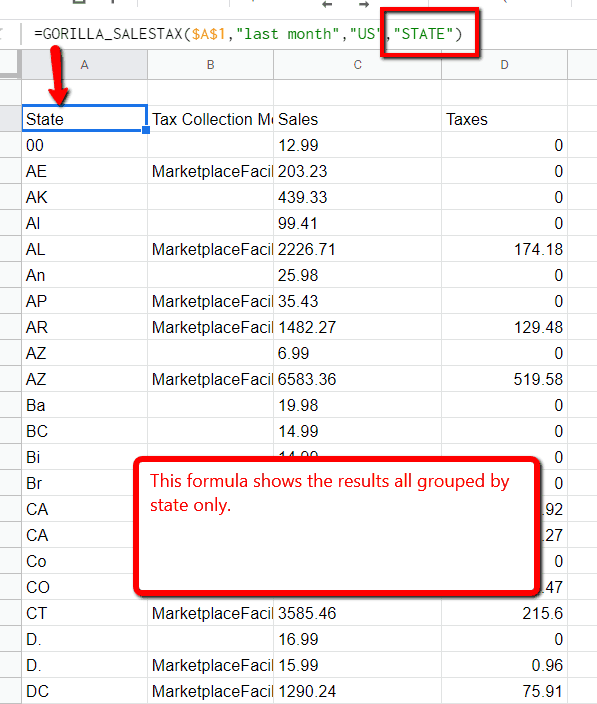
Task: Click the taxes value 215.6
Action: coord(505,613)
